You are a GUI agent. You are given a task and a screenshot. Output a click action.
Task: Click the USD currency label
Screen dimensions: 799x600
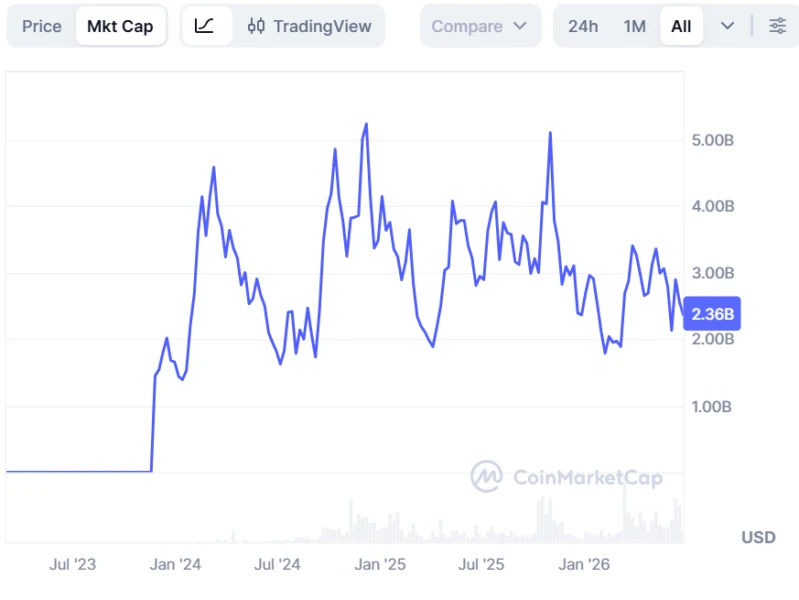758,537
